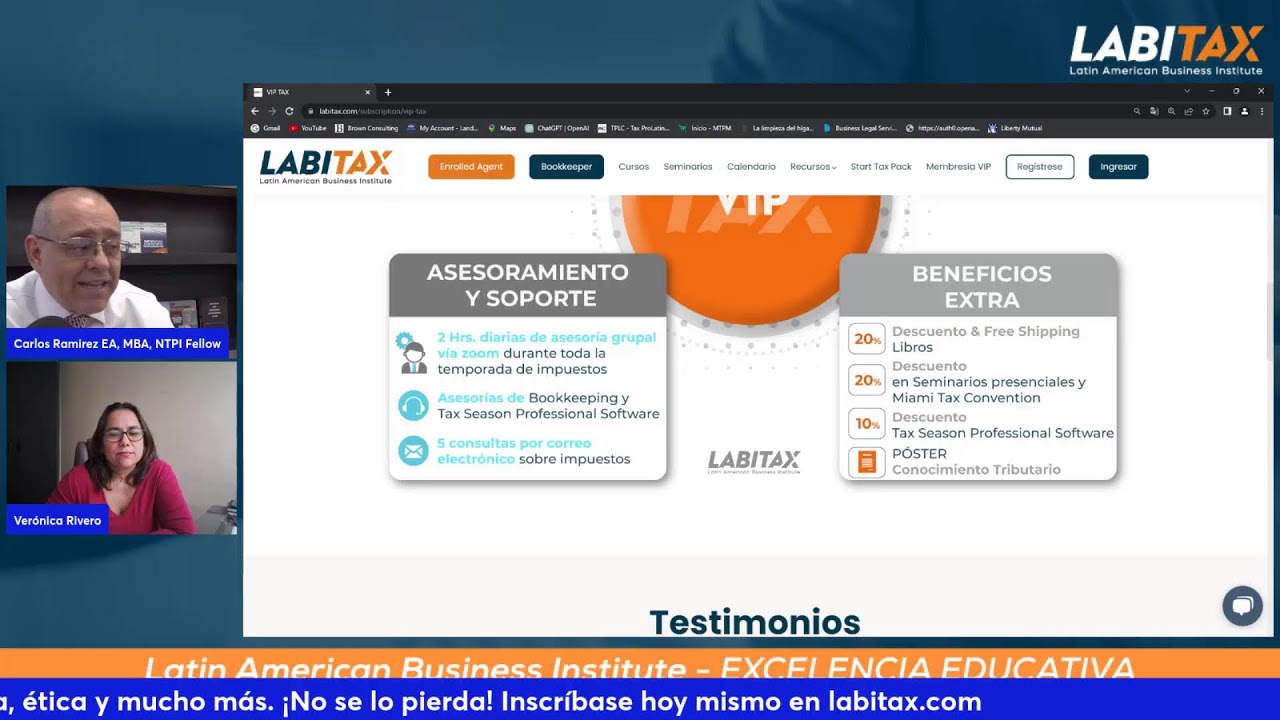Screen dimensions: 1280x720
Task: Click the Ingresar button
Action: pyautogui.click(x=1118, y=167)
